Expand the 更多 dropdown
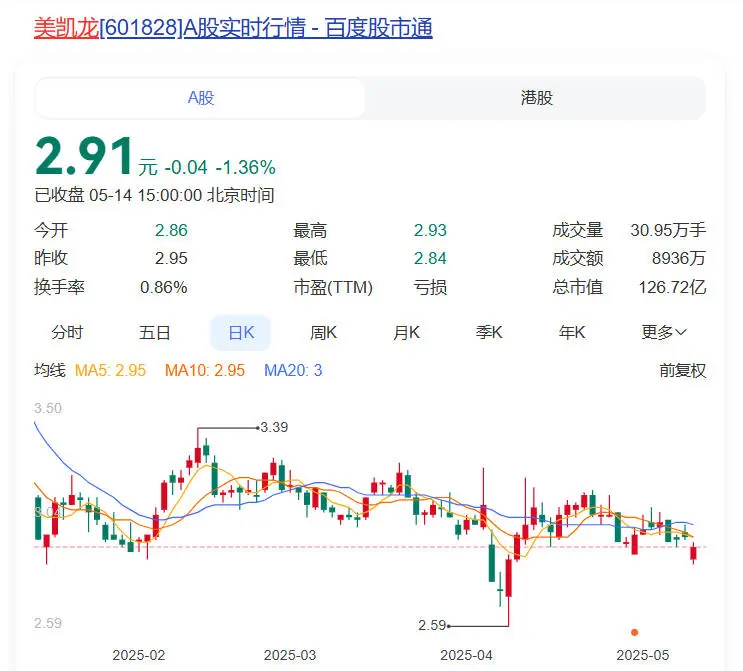Image resolution: width=743 pixels, height=671 pixels. coord(663,333)
